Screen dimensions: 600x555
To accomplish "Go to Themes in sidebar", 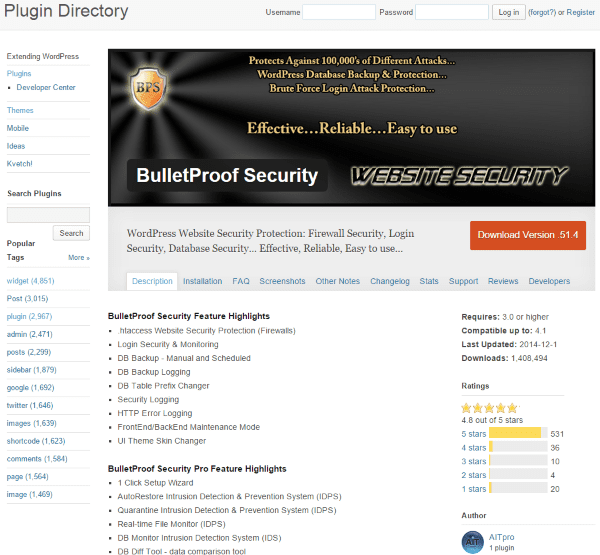I will tap(20, 111).
